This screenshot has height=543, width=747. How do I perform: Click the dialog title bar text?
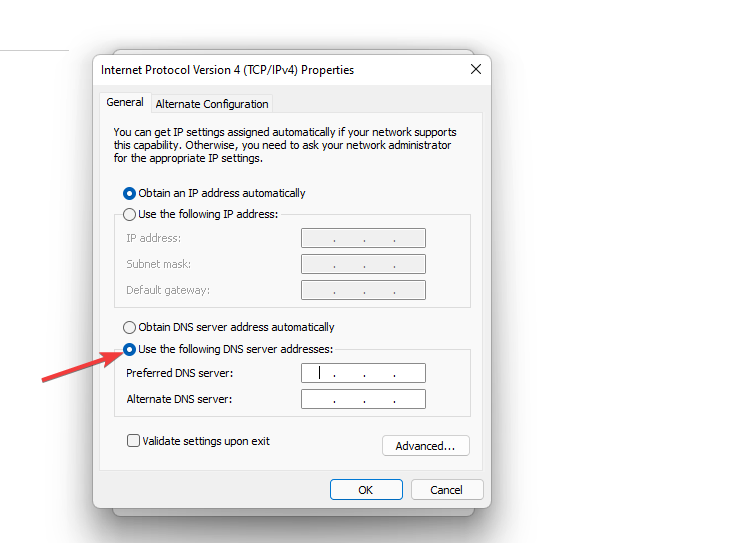click(x=227, y=70)
